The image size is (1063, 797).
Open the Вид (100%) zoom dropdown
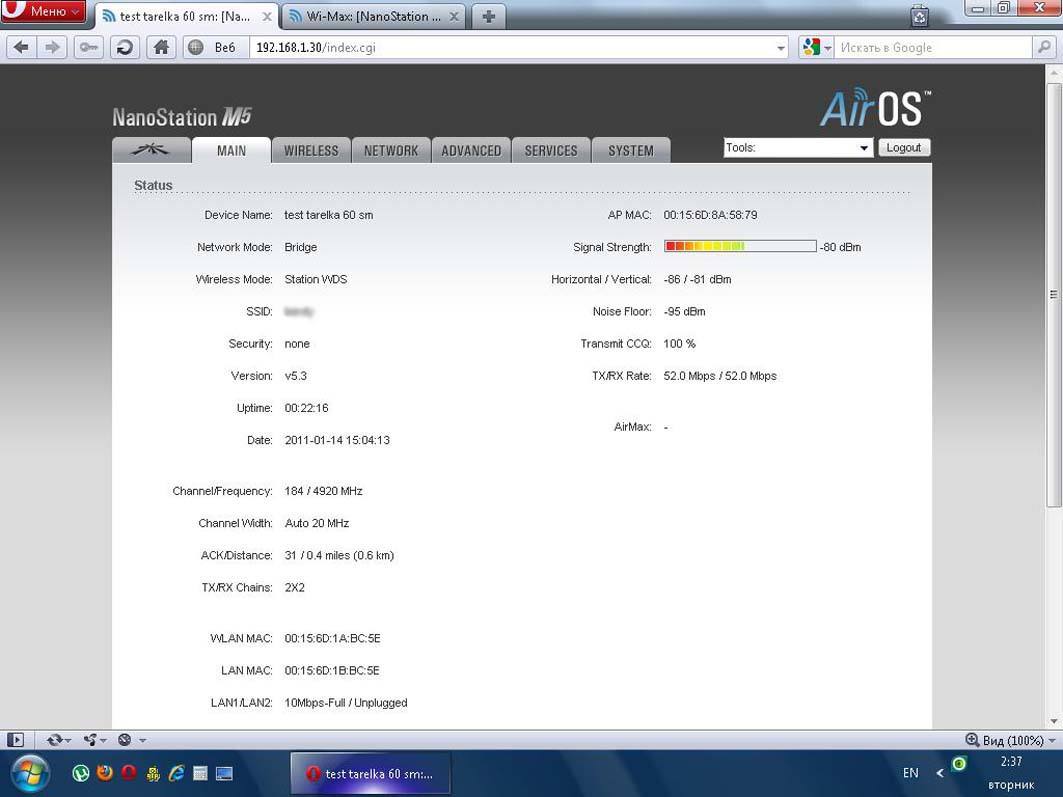click(x=1011, y=740)
